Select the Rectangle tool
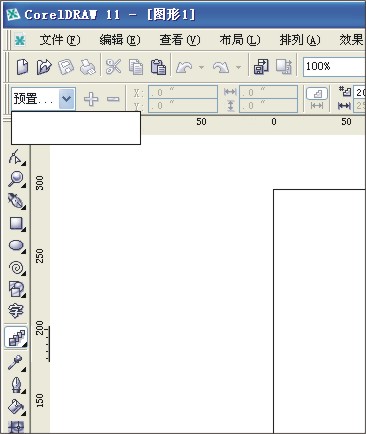 16,224
